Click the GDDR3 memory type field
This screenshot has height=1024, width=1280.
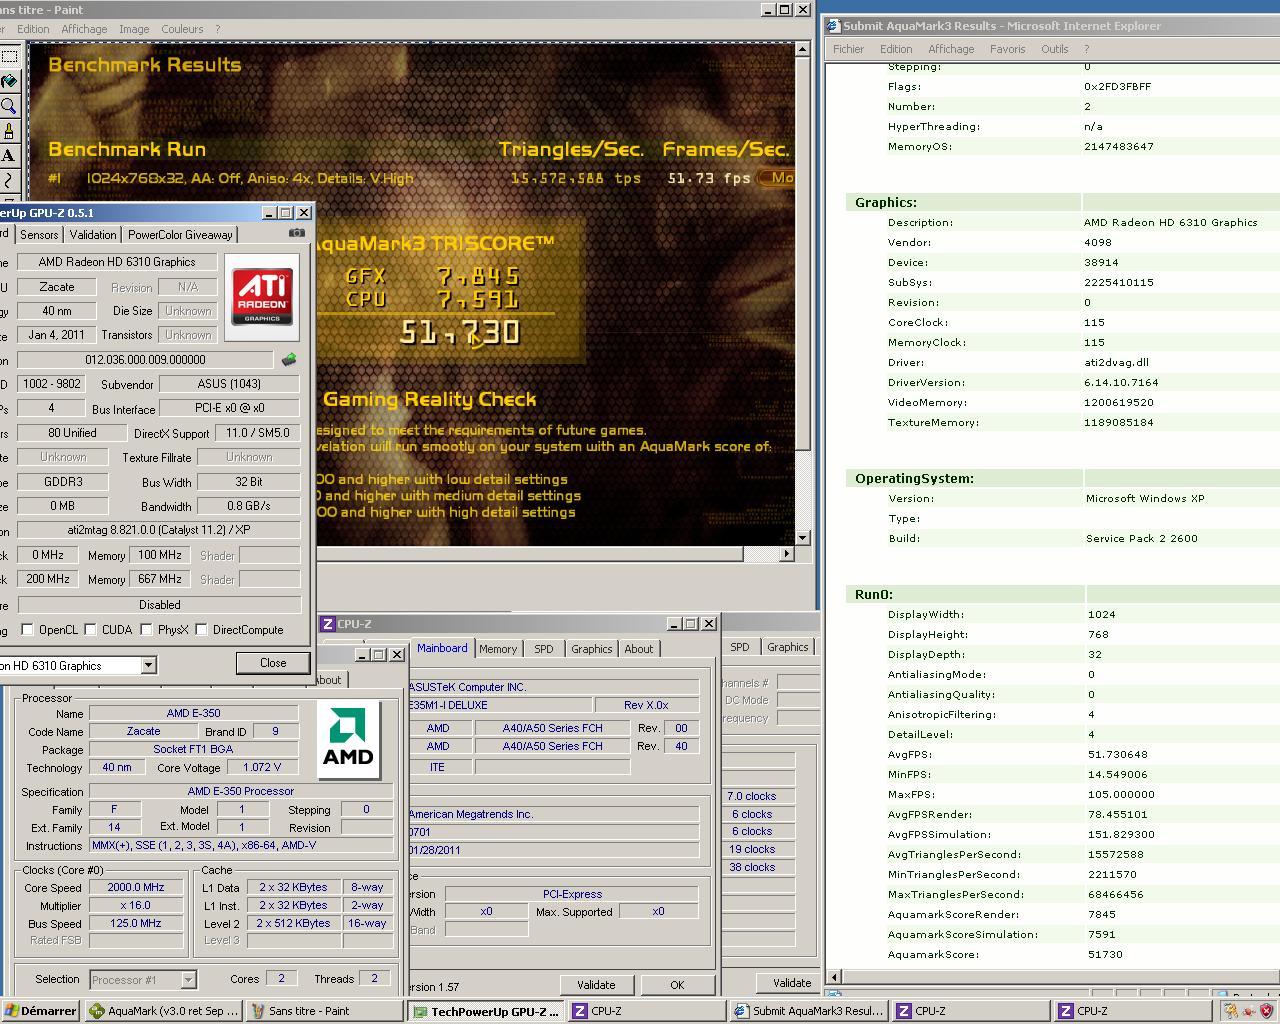pos(62,481)
